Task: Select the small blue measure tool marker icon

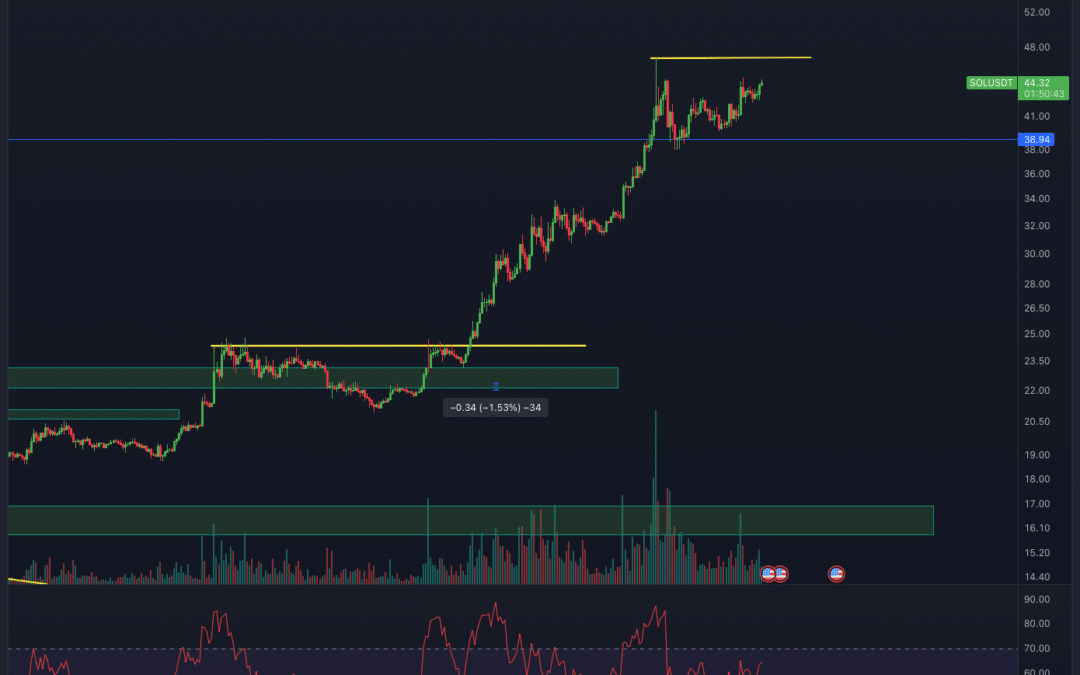Action: tap(496, 387)
